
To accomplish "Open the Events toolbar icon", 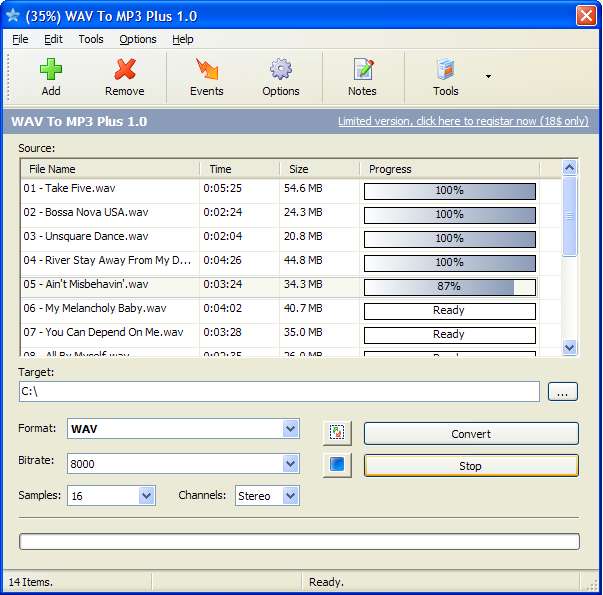I will tap(207, 69).
